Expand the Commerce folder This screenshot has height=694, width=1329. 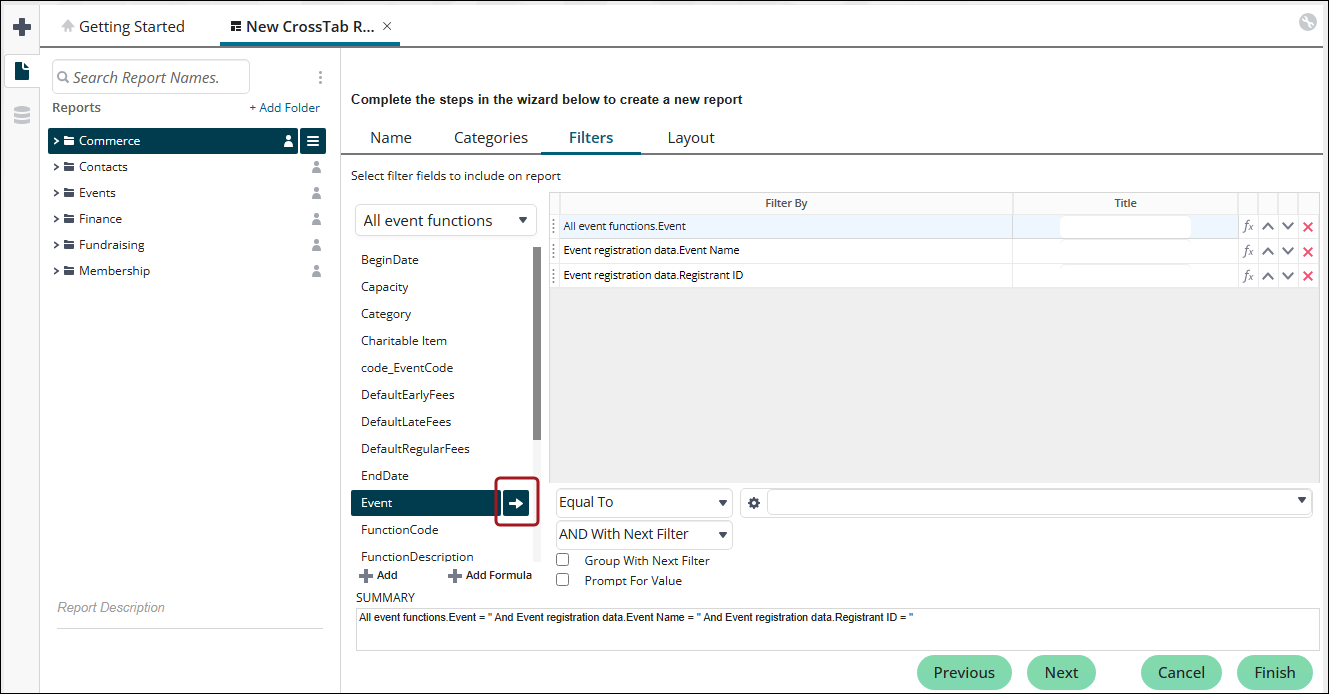pos(57,141)
